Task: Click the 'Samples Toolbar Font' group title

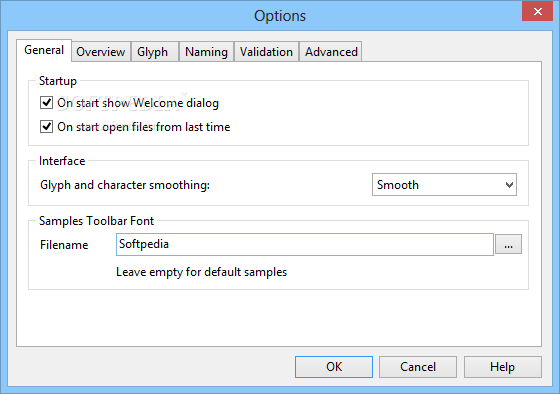Action: point(96,221)
